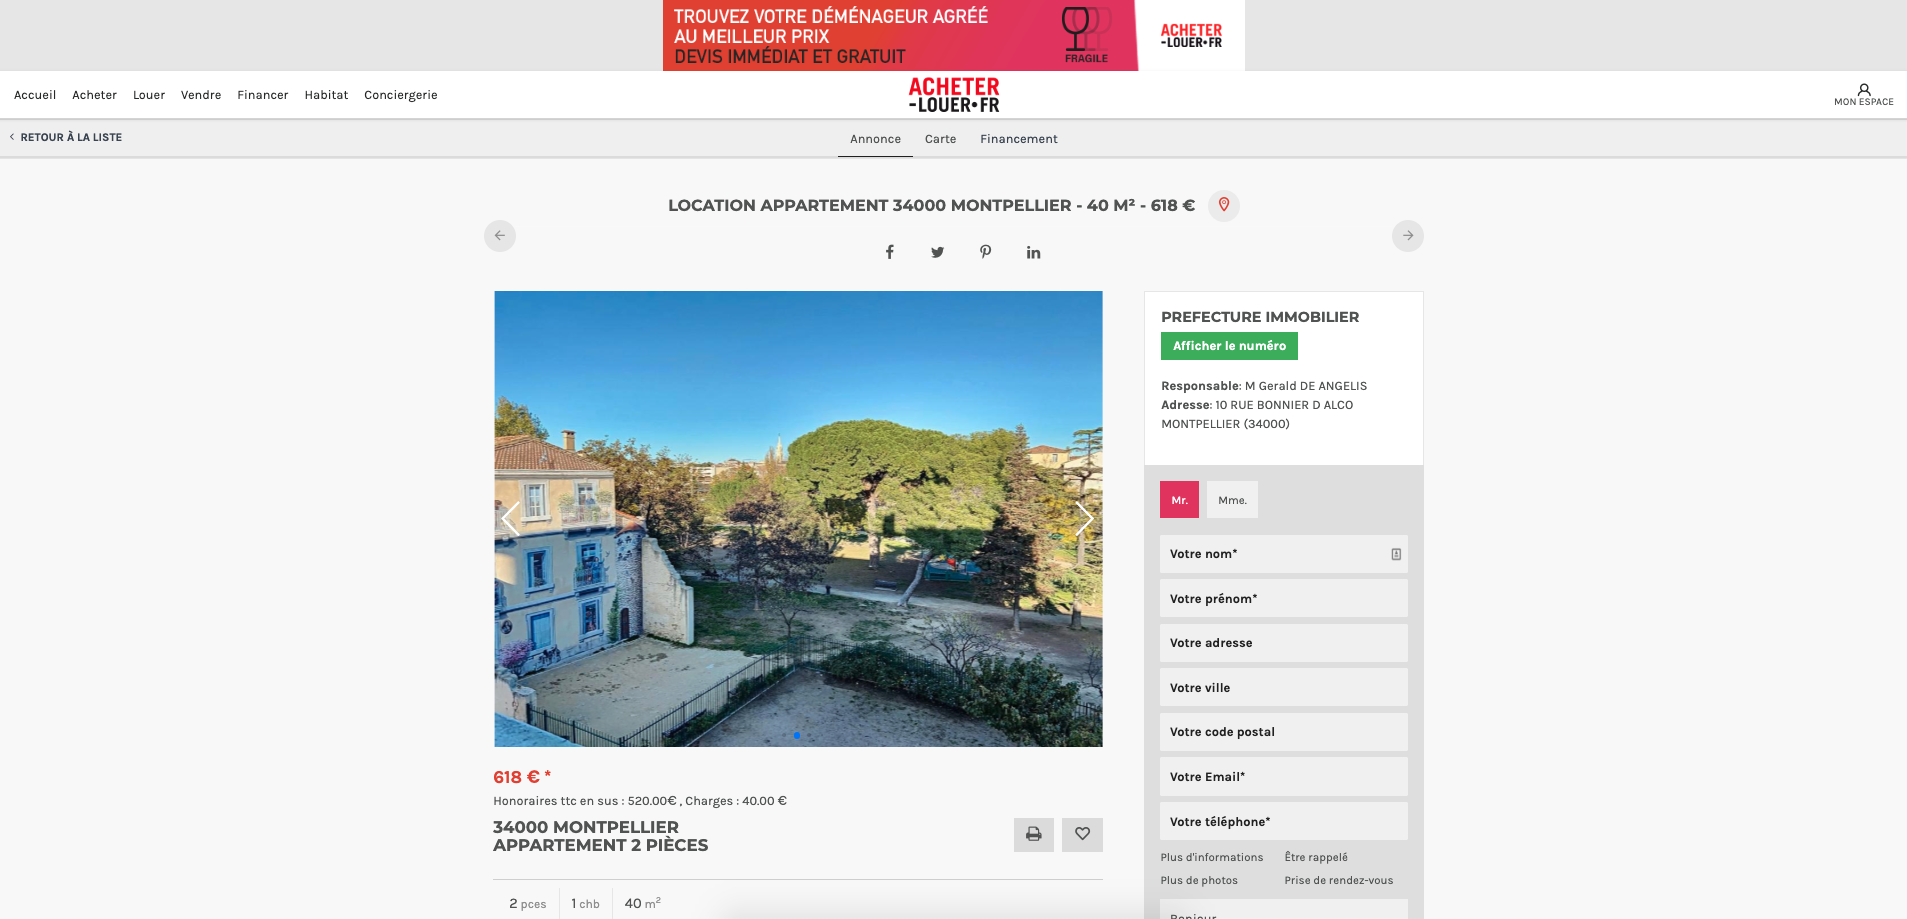The width and height of the screenshot is (1907, 919).
Task: Click the Votre adresse field
Action: pos(1284,643)
